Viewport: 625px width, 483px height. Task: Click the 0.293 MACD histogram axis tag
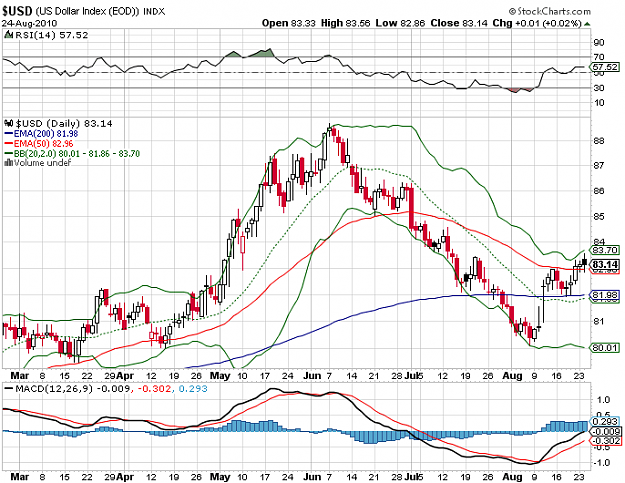[x=605, y=422]
